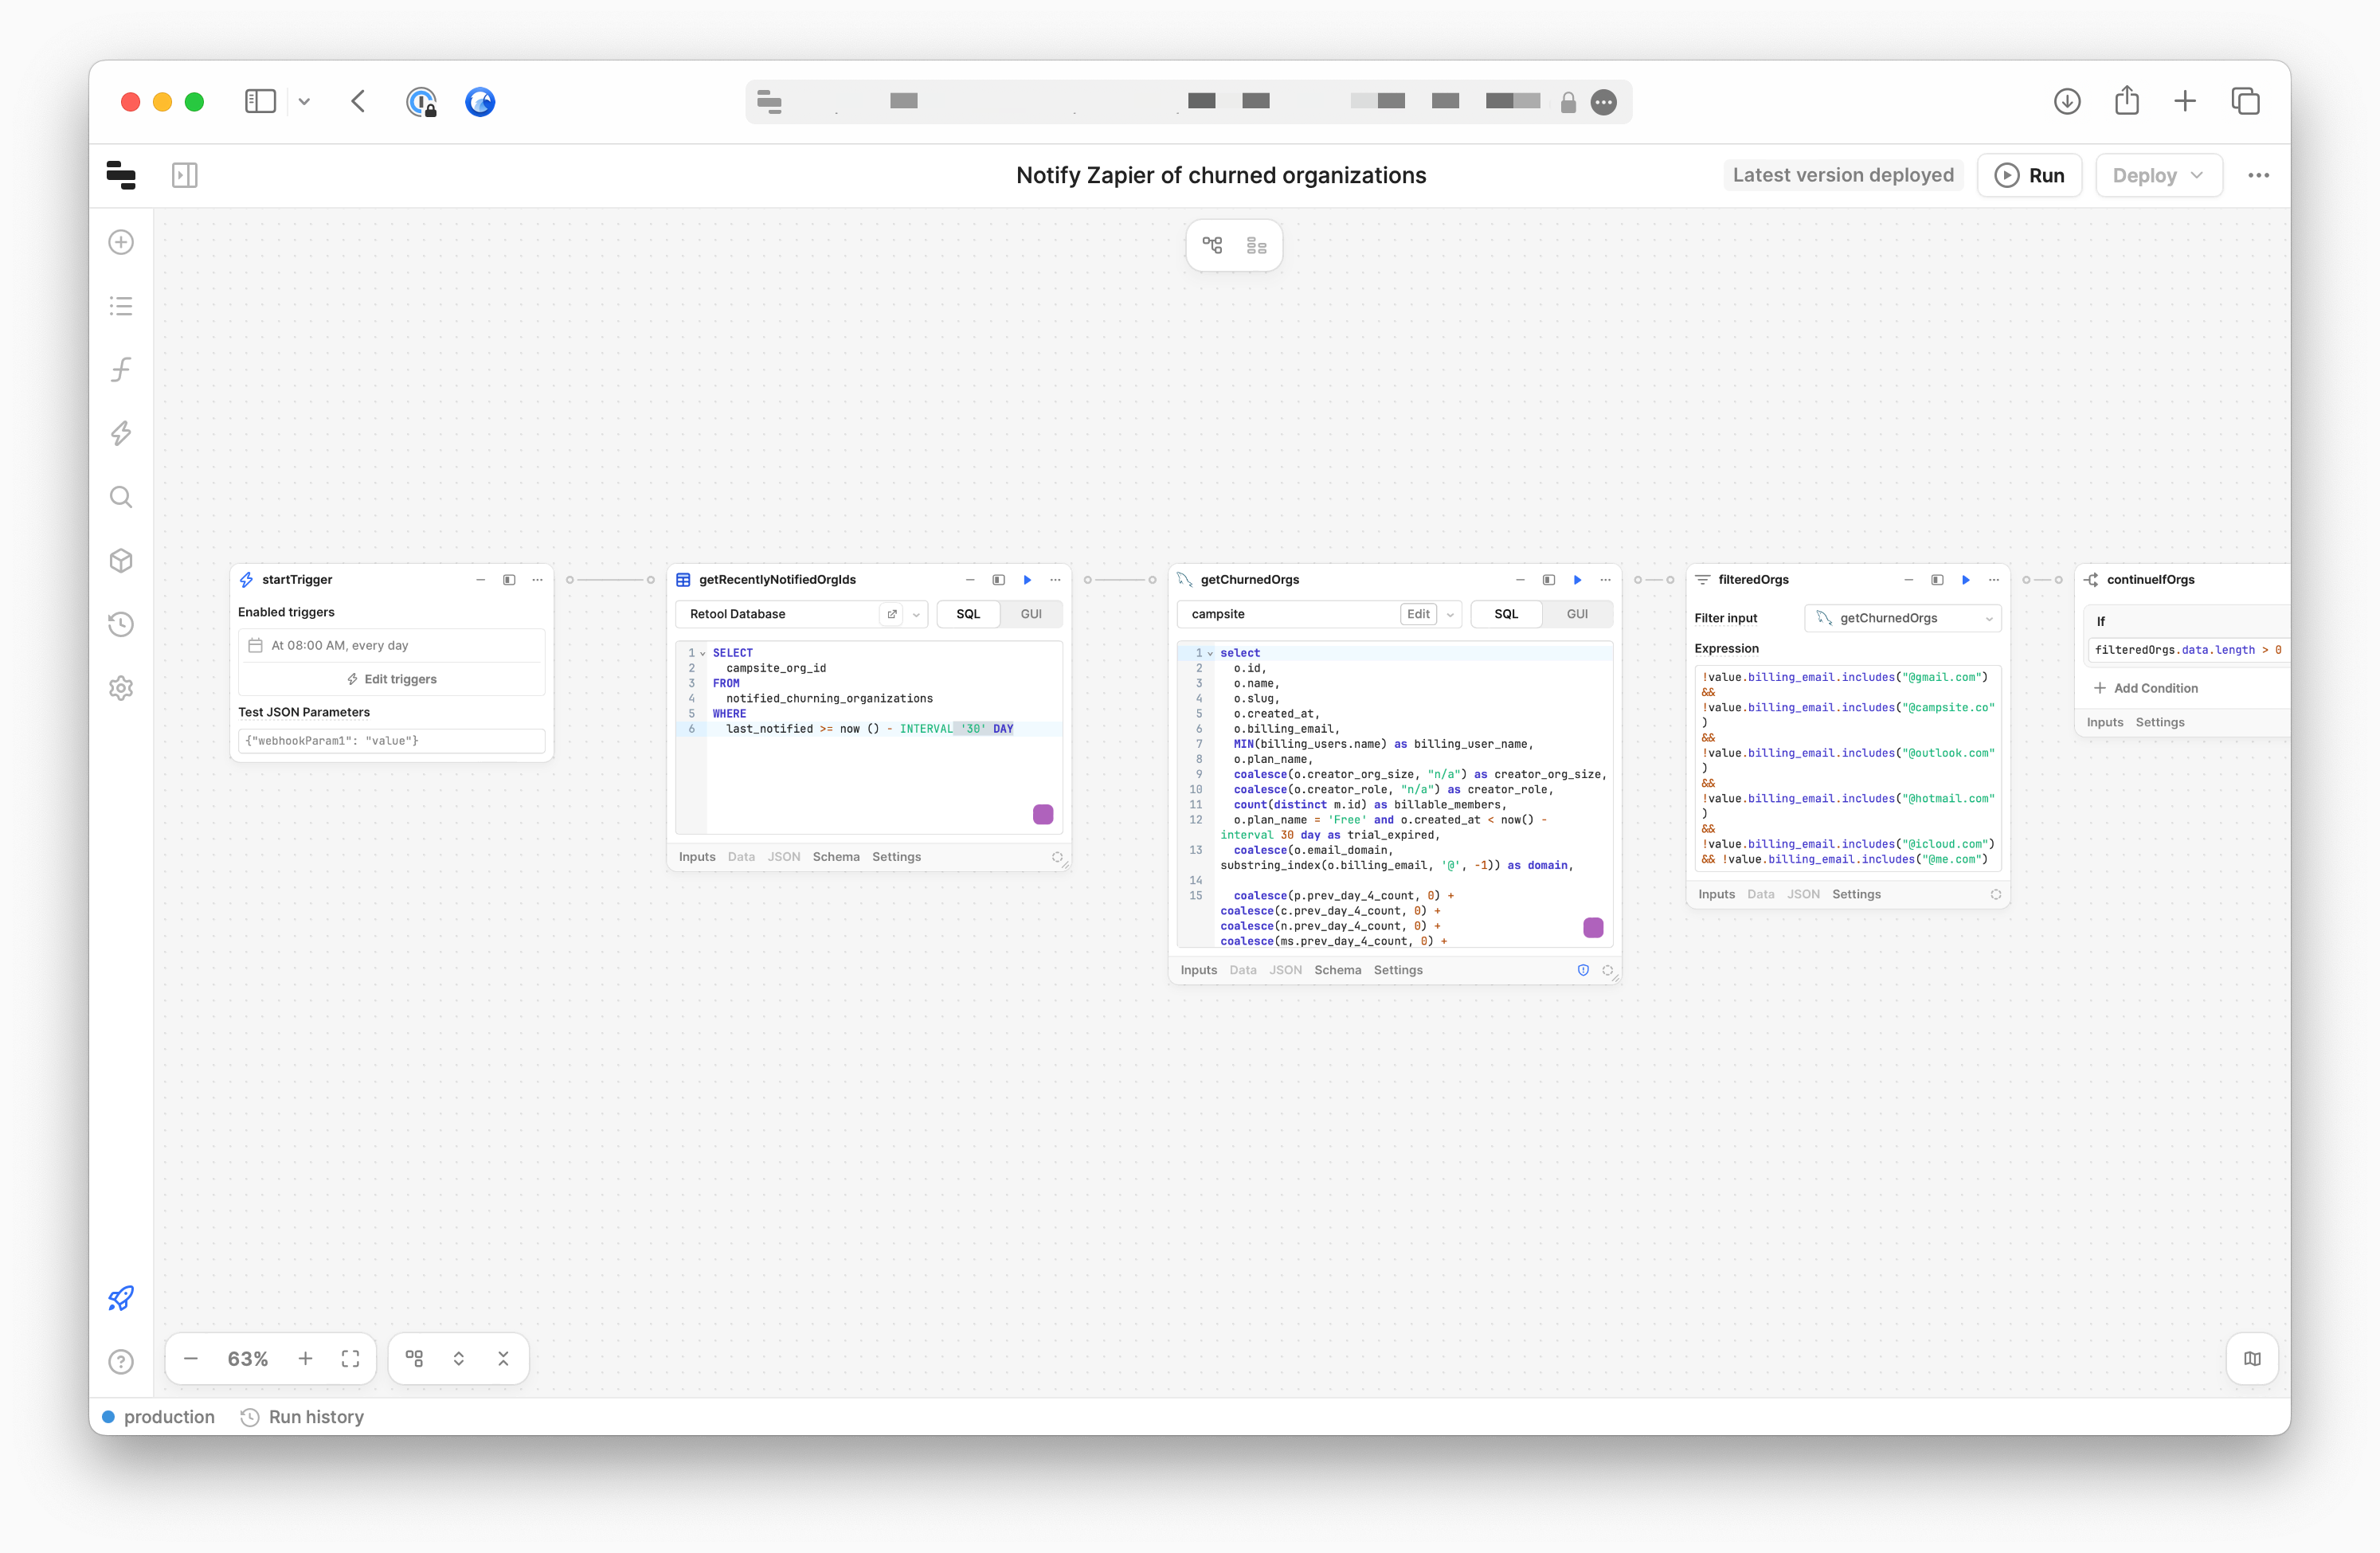Click the Search magnifier icon in sidebar
Viewport: 2380px width, 1553px height.
point(121,497)
